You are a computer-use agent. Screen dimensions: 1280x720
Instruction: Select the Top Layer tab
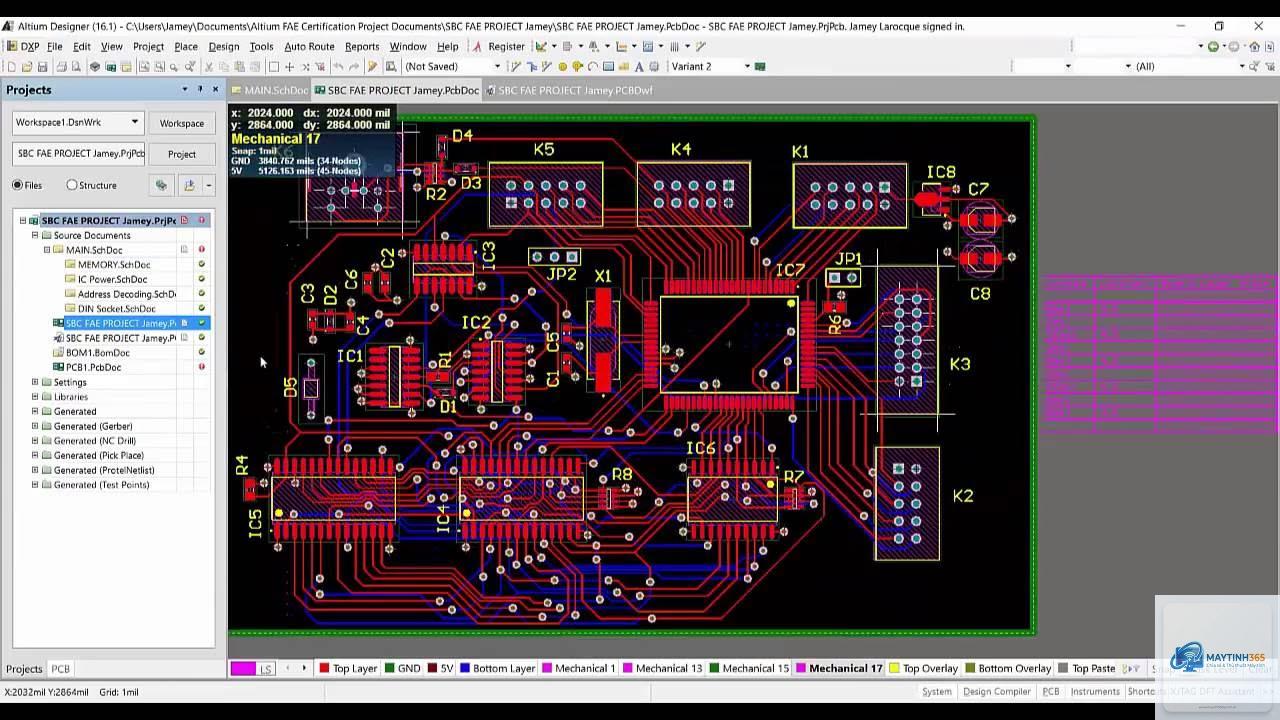pos(348,668)
